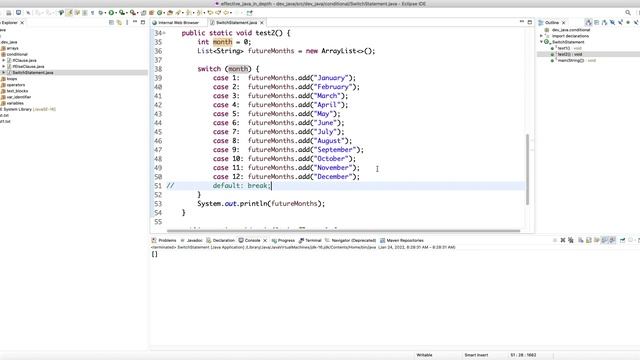
Task: Click line number 51 in the gutter
Action: 158,186
